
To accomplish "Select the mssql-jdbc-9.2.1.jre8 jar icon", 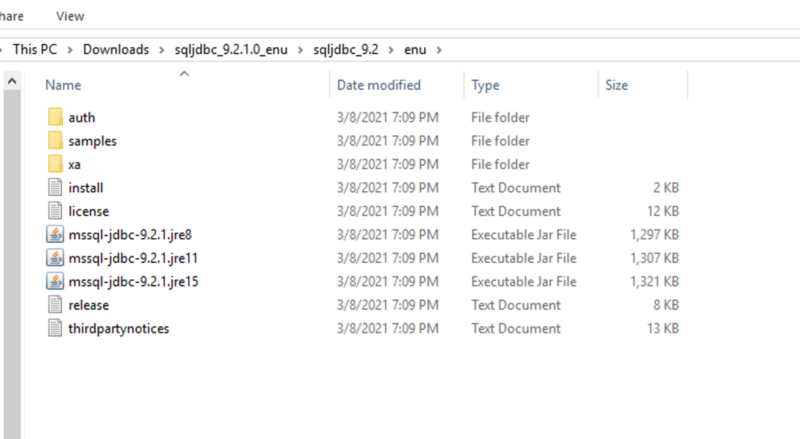I will pos(55,234).
